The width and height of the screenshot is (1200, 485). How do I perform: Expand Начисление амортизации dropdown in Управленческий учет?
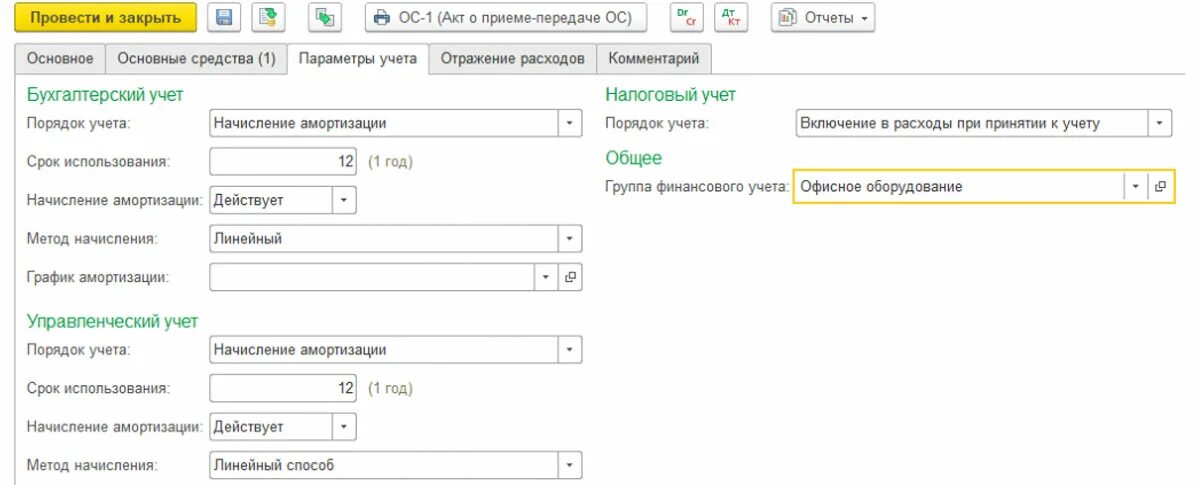tap(343, 427)
